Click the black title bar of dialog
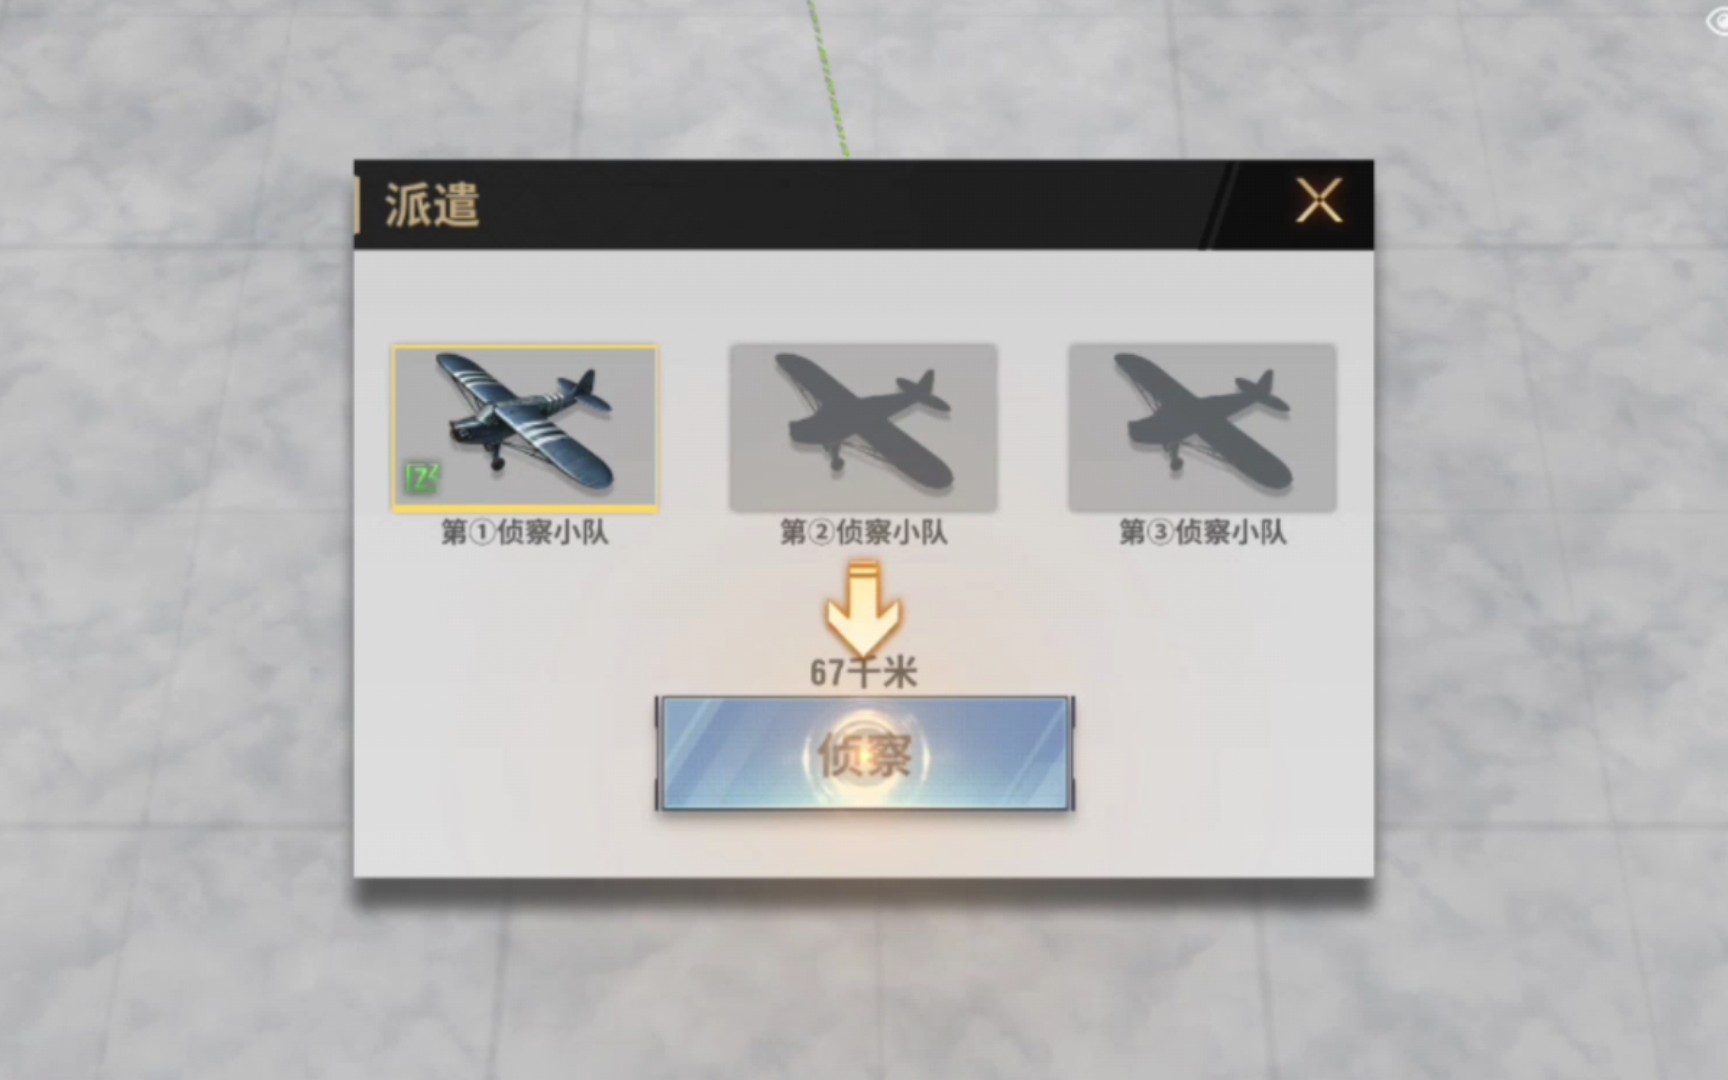The image size is (1728, 1080). tap(863, 204)
